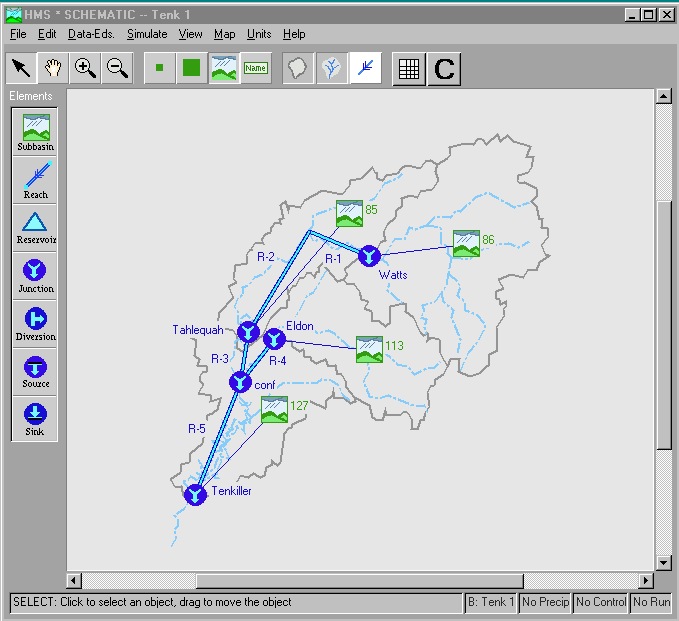Click the vertical scrollbar down arrow

coord(663,563)
